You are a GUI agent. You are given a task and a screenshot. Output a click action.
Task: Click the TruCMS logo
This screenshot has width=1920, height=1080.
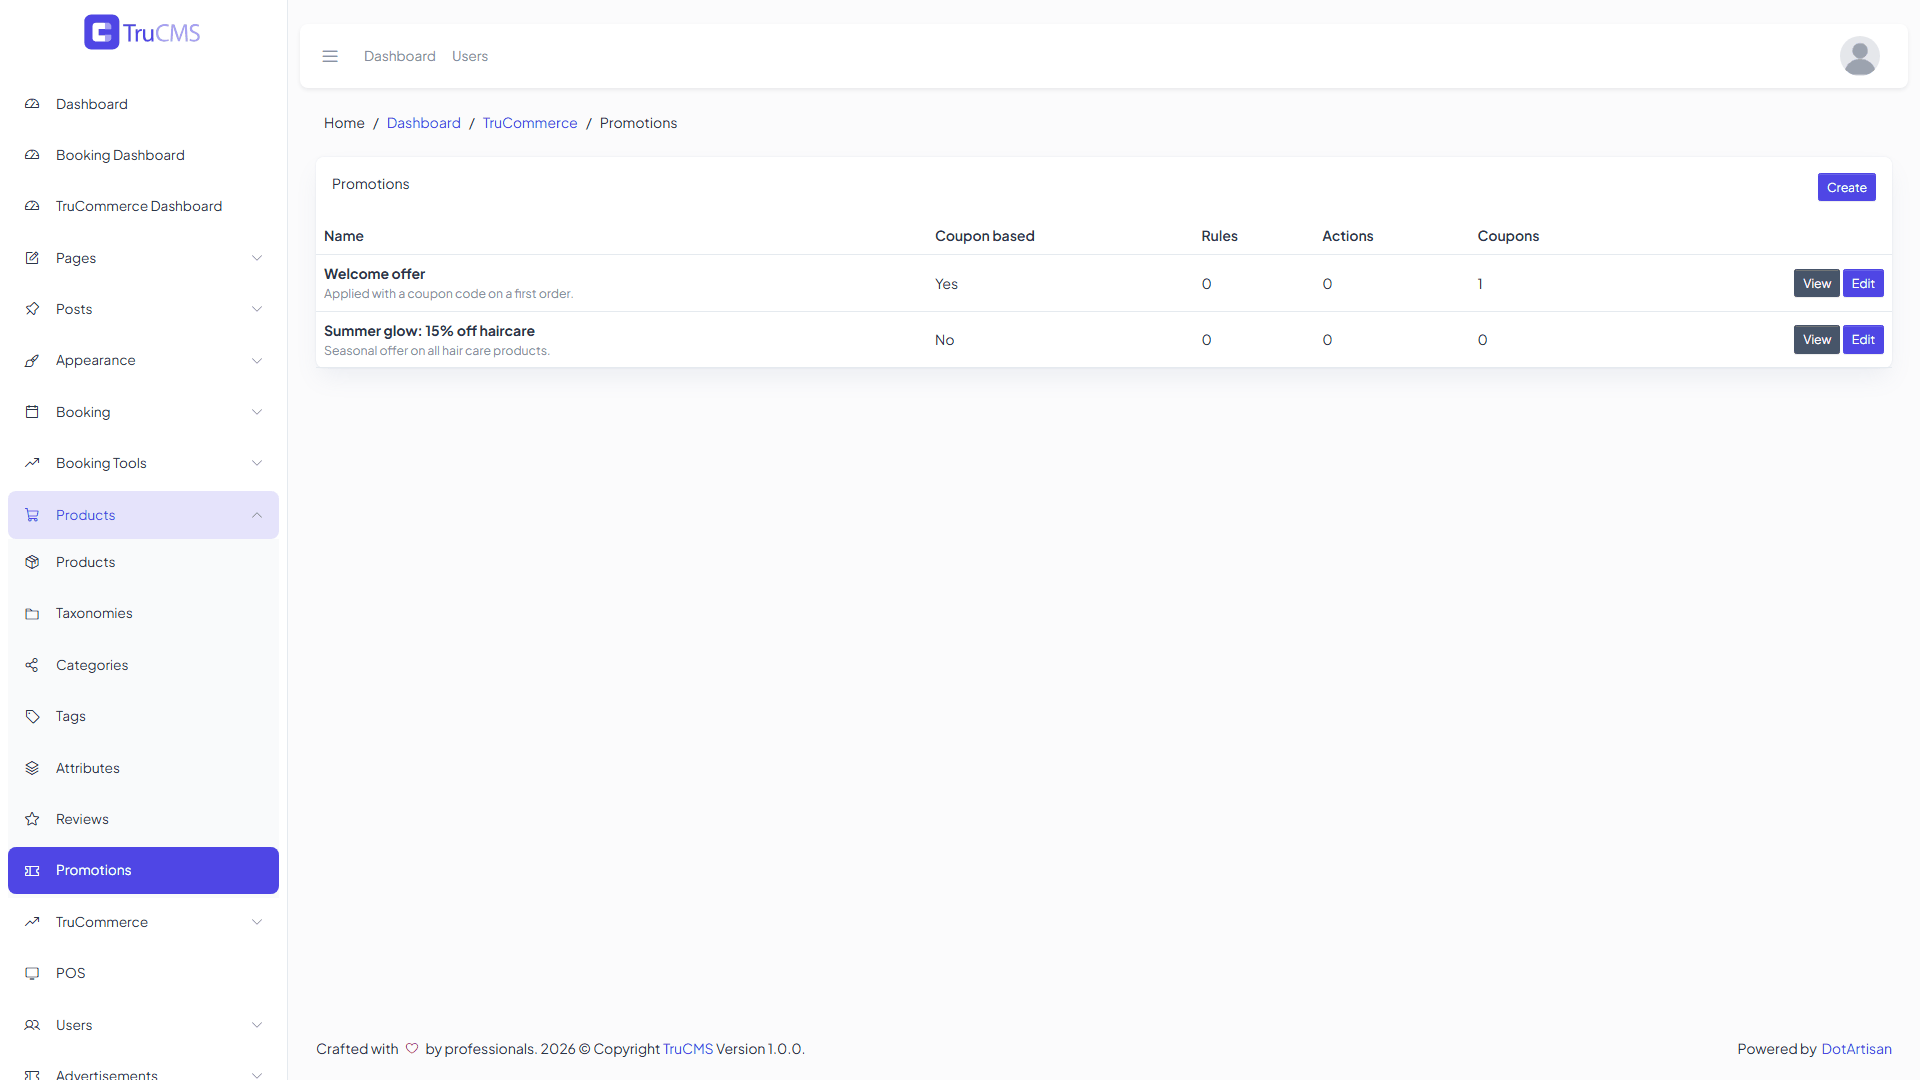point(142,32)
